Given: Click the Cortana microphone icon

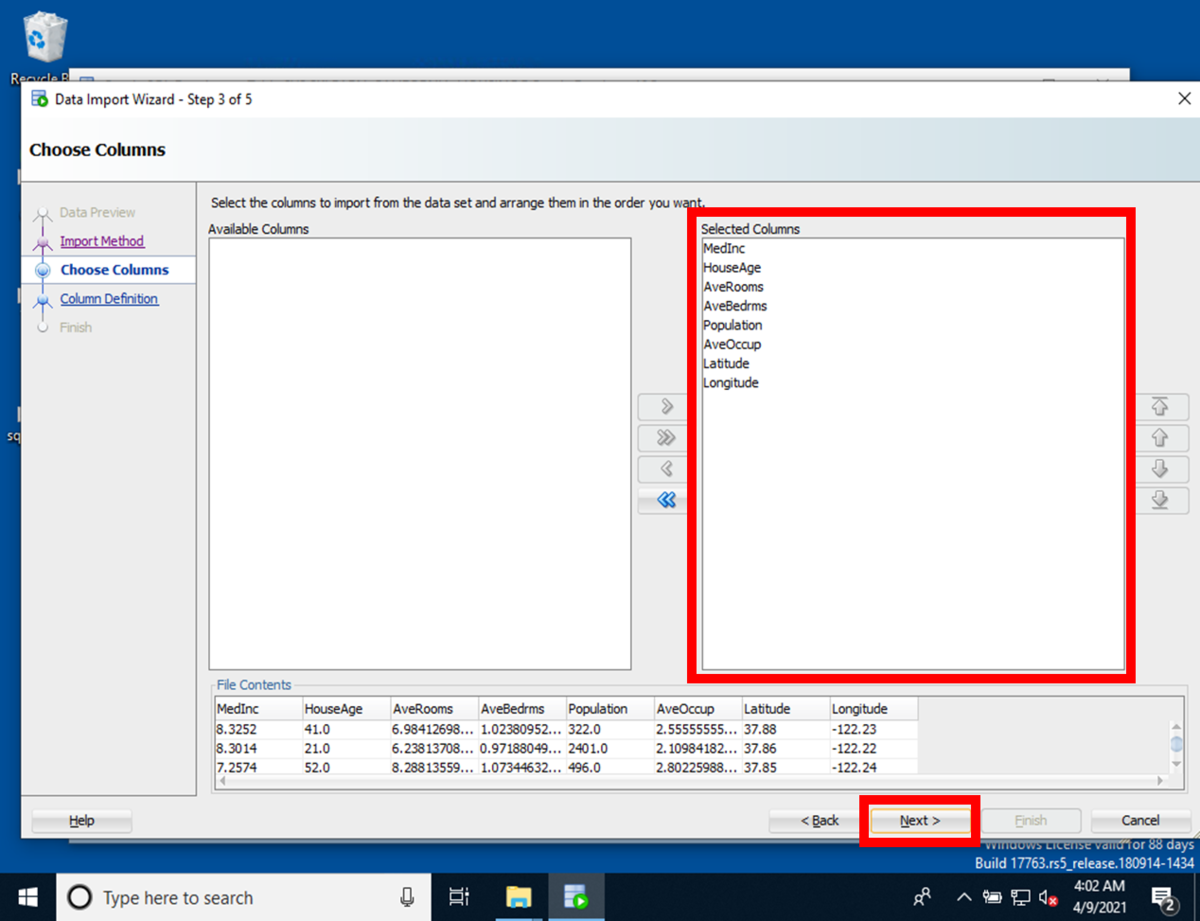Looking at the screenshot, I should (407, 897).
